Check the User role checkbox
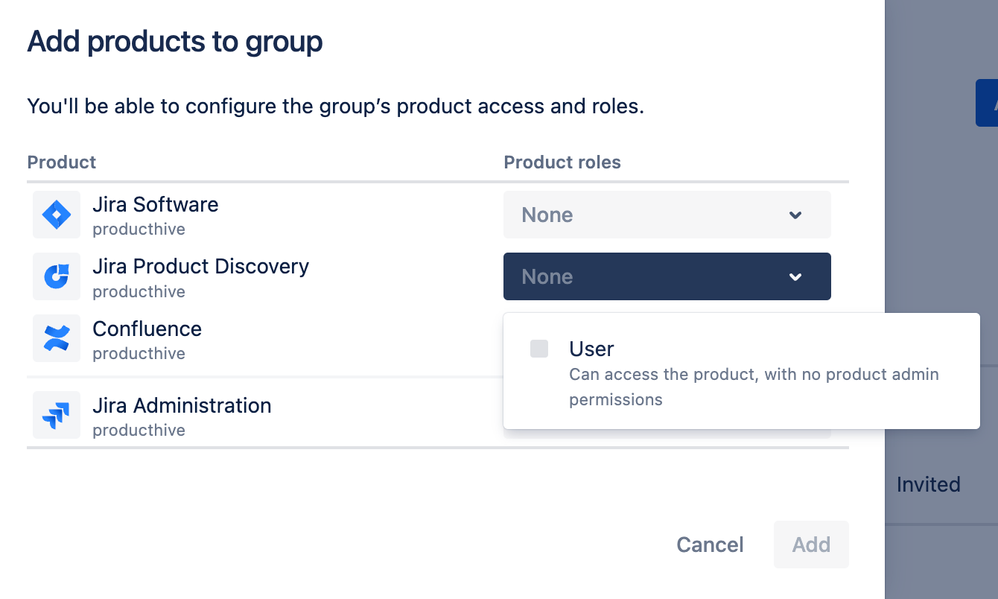Viewport: 998px width, 599px height. pos(539,348)
